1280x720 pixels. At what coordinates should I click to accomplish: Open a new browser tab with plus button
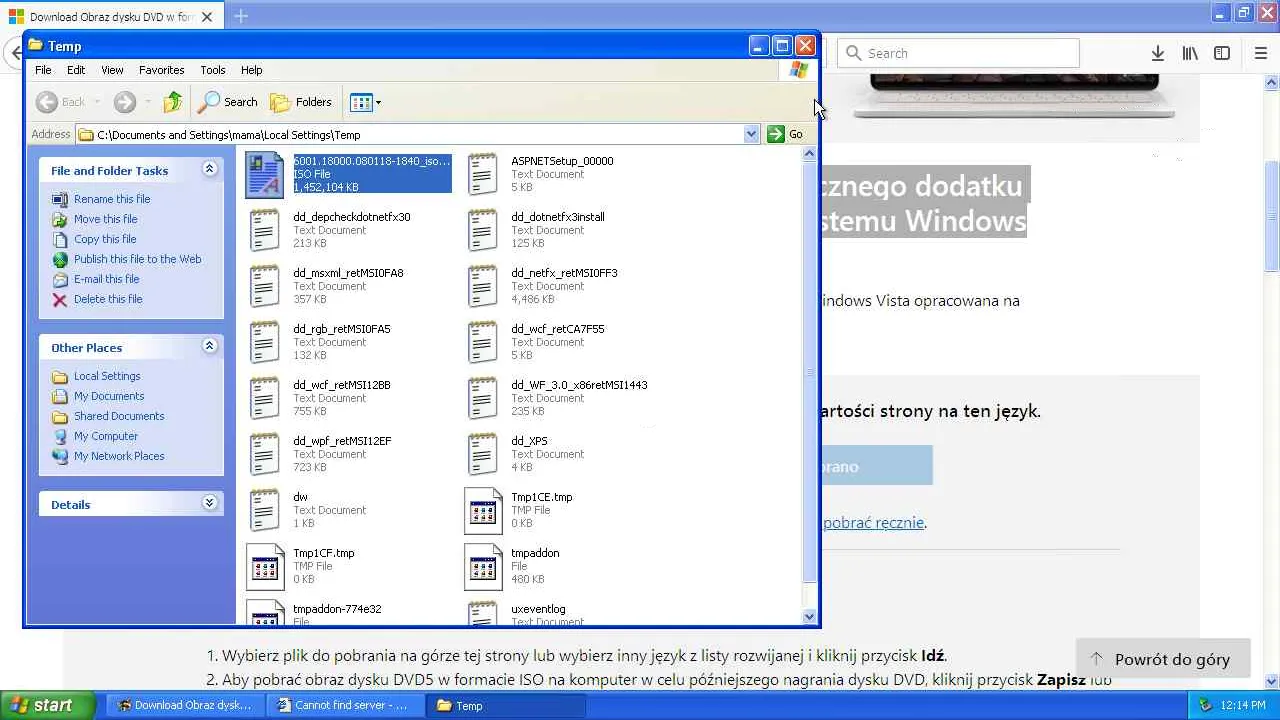pos(241,16)
